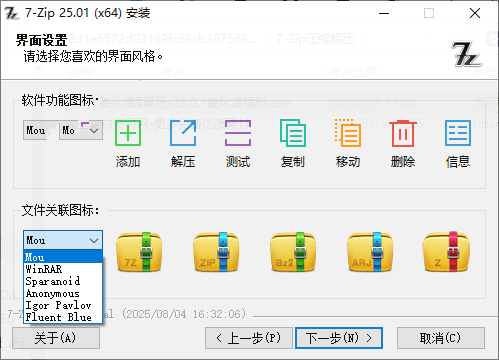Click the red Delete (删除) trash icon
This screenshot has height=360, width=499.
(403, 133)
